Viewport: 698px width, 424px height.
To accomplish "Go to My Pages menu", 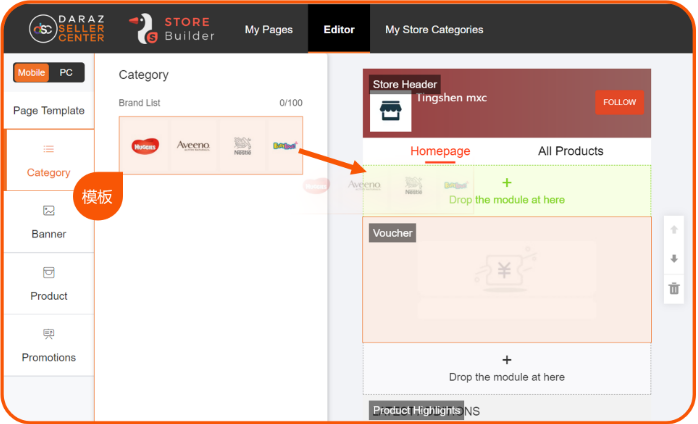I will pyautogui.click(x=269, y=29).
